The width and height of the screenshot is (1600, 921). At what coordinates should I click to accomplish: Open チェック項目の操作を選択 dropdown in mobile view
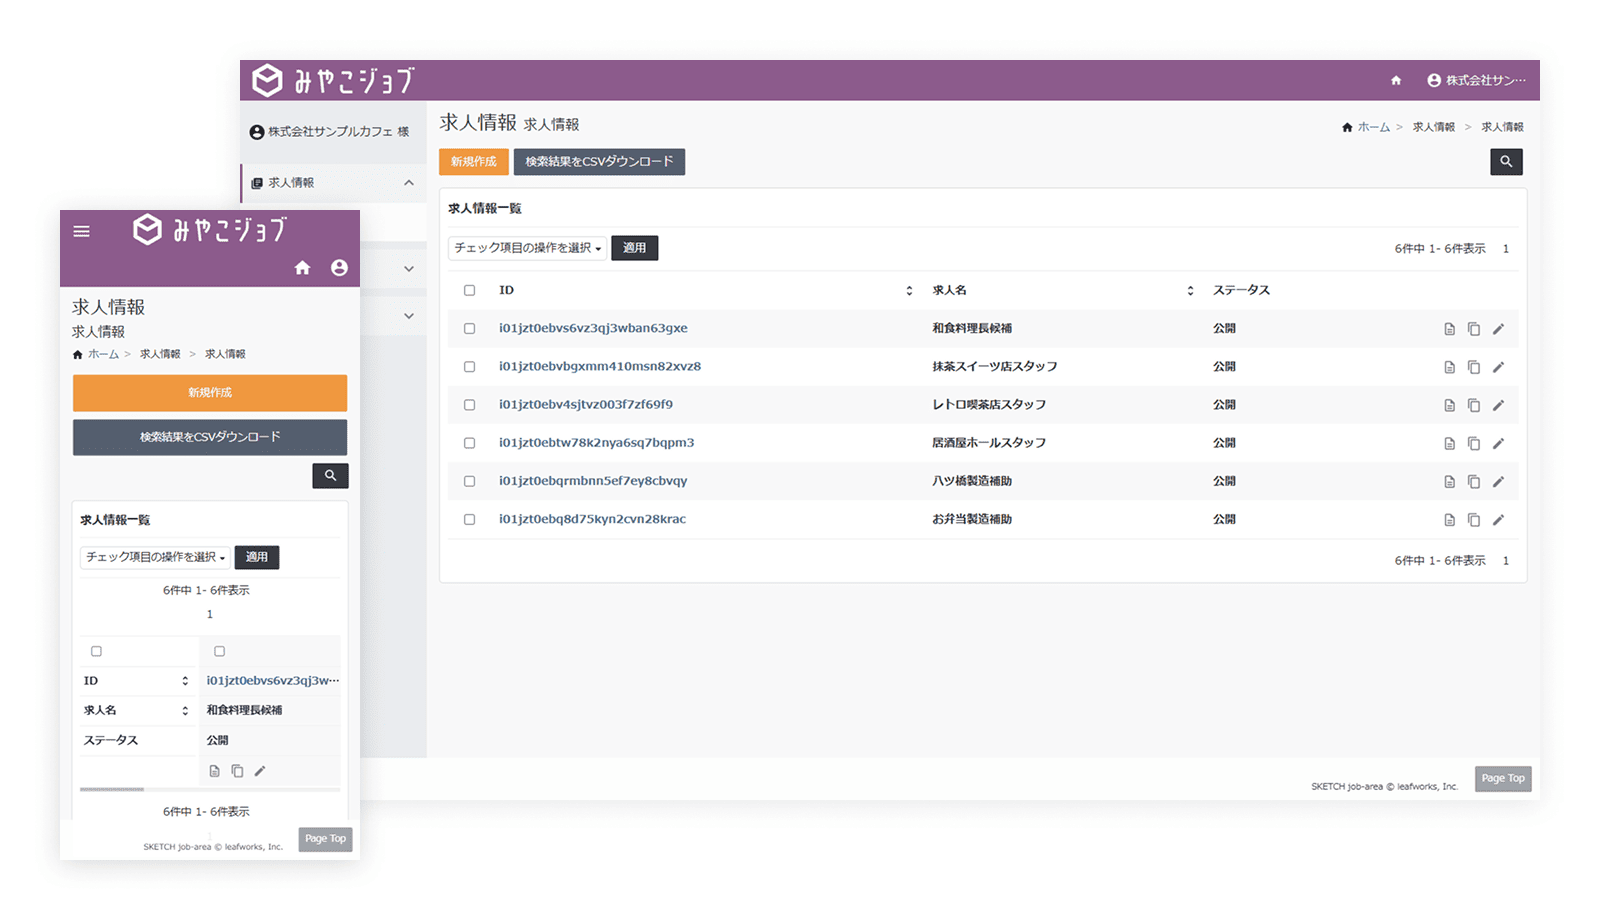(x=155, y=557)
